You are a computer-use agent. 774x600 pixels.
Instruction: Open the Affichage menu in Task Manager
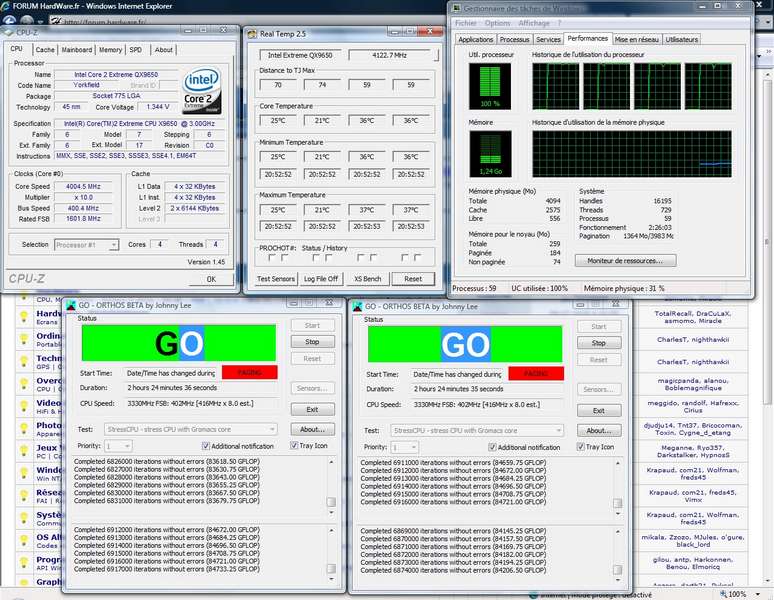[534, 23]
